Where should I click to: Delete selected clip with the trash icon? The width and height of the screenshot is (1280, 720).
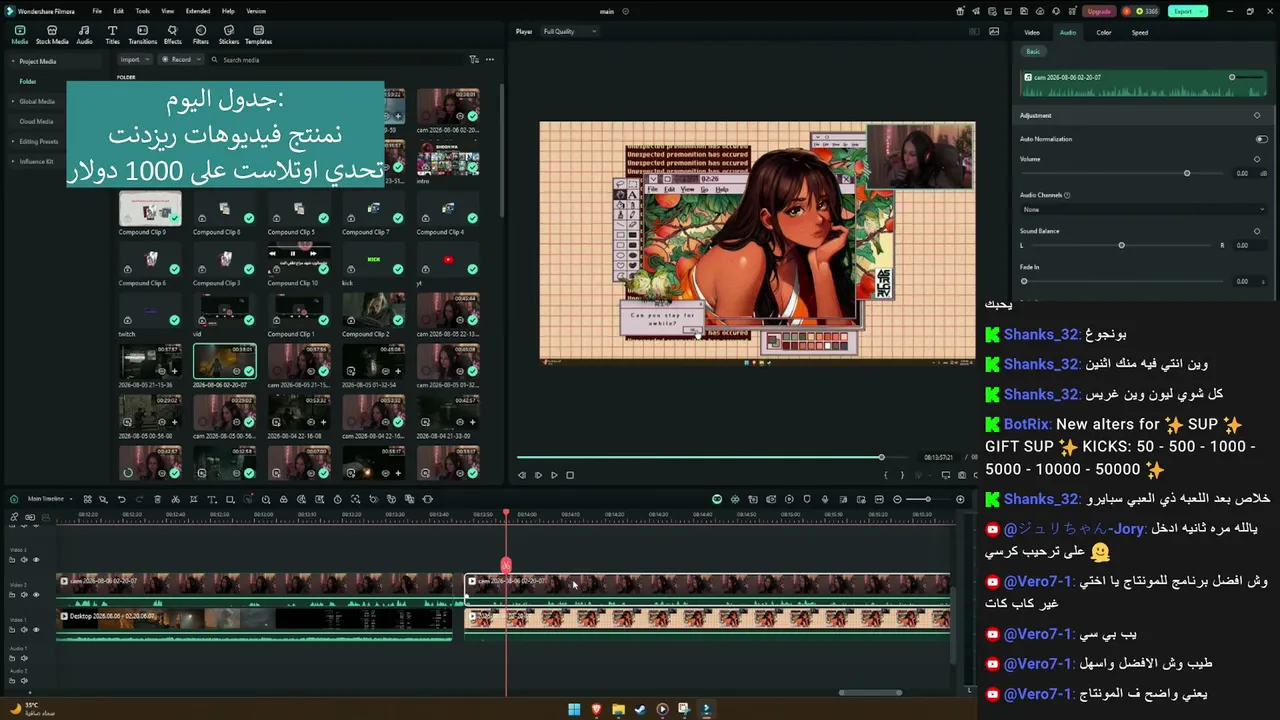tap(157, 499)
